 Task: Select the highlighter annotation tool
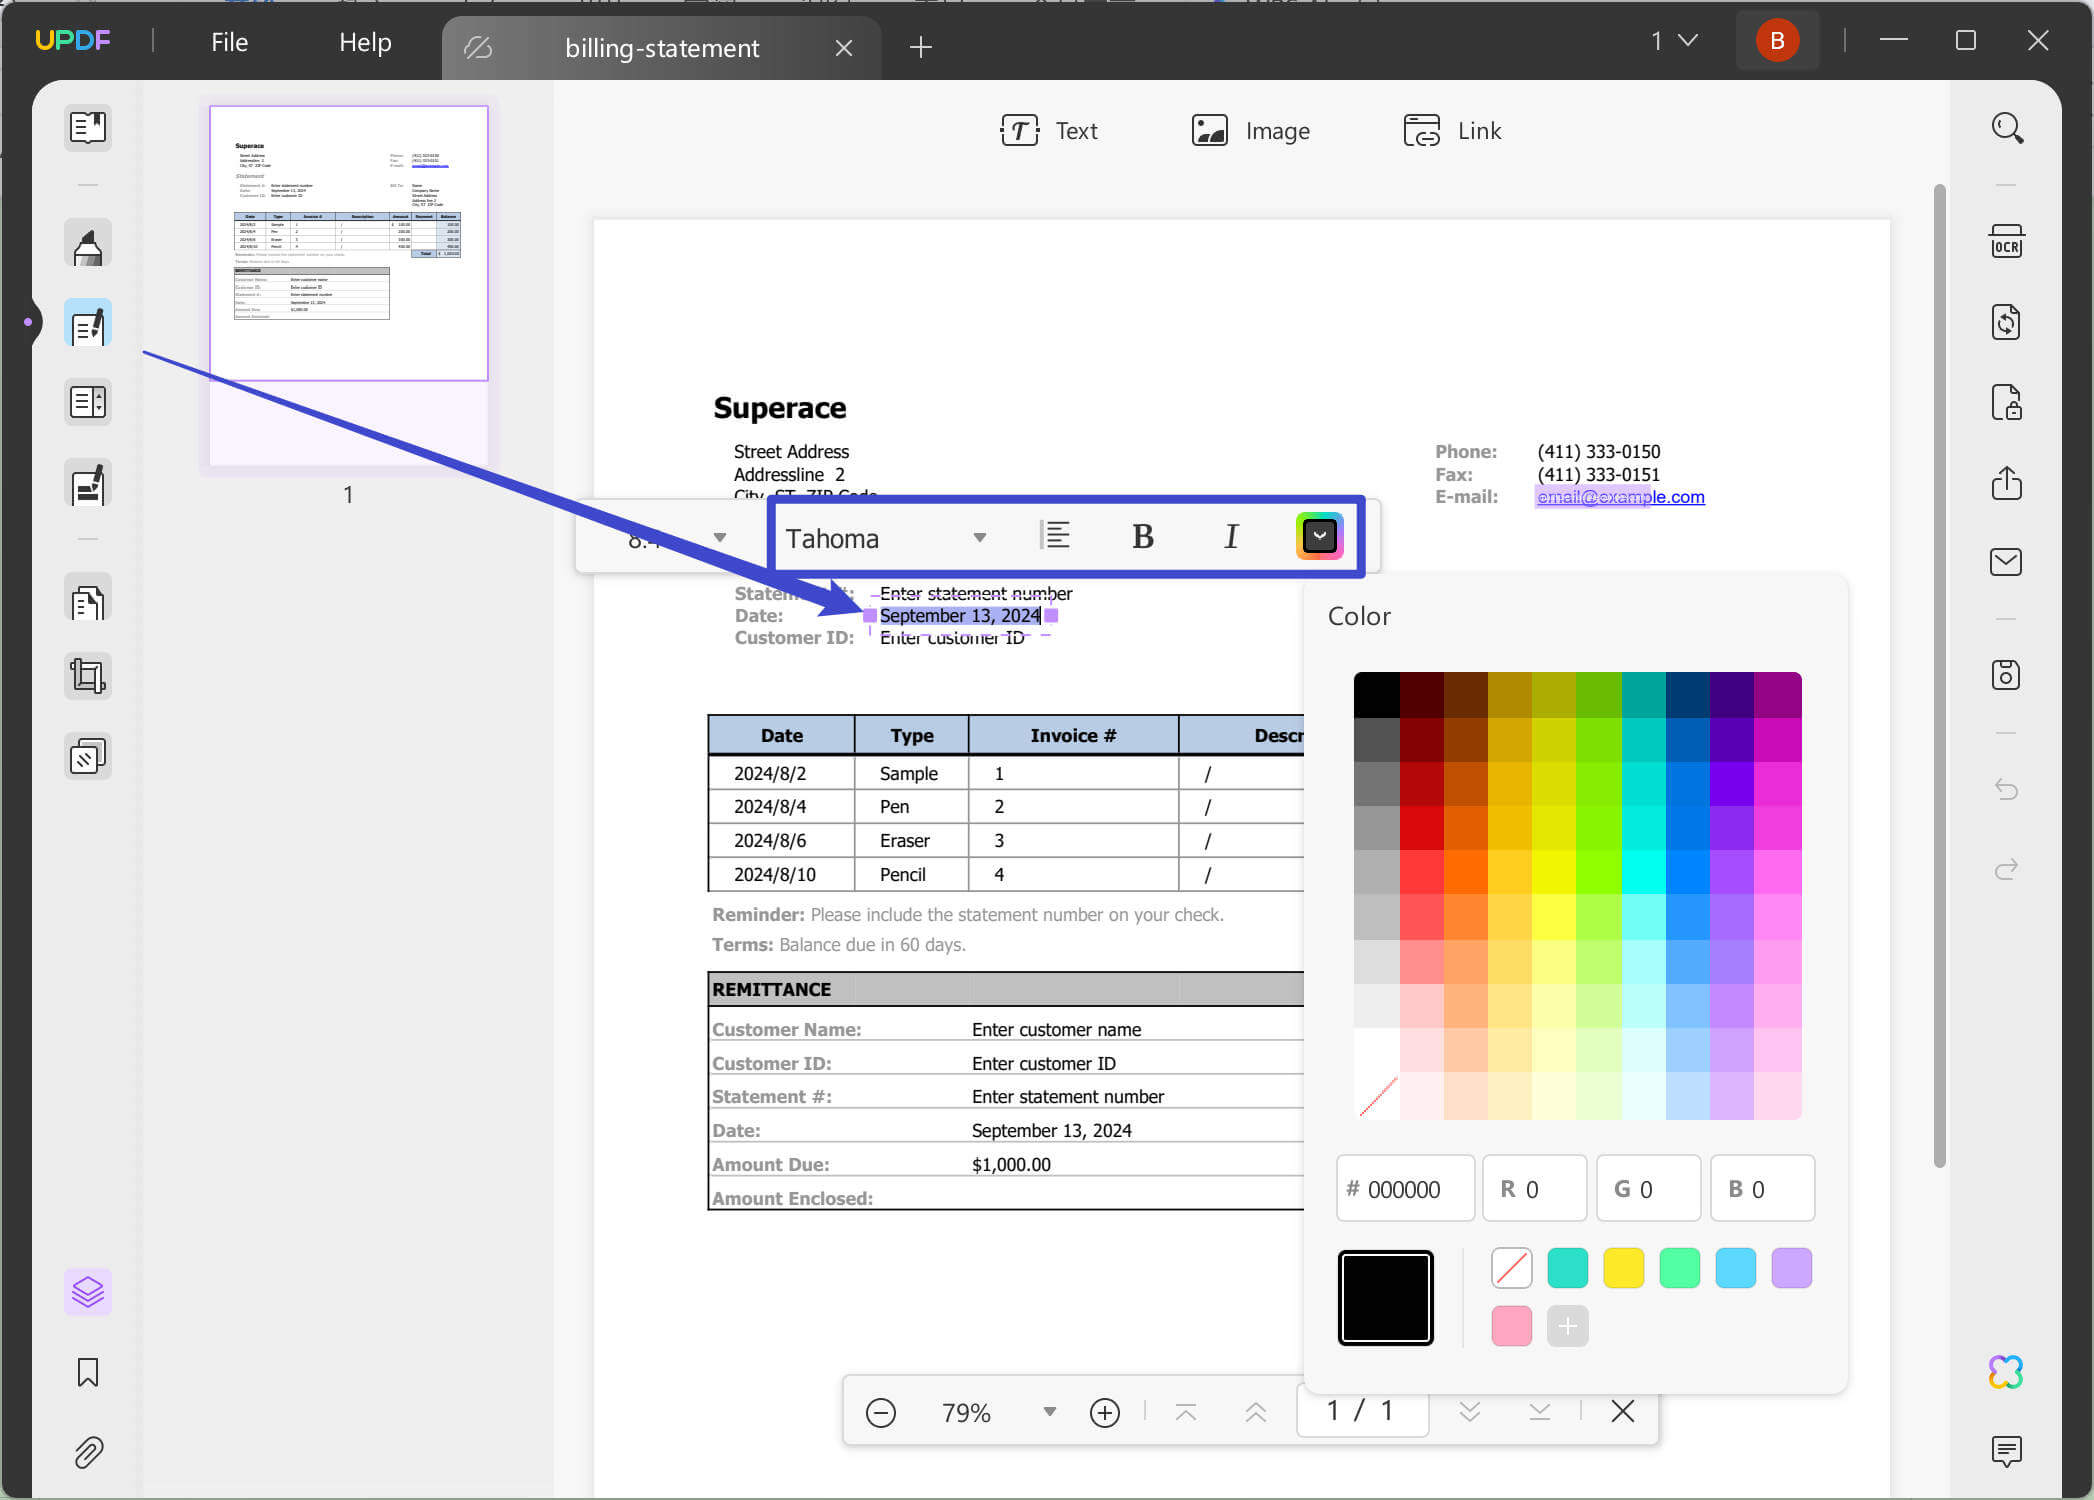click(88, 243)
